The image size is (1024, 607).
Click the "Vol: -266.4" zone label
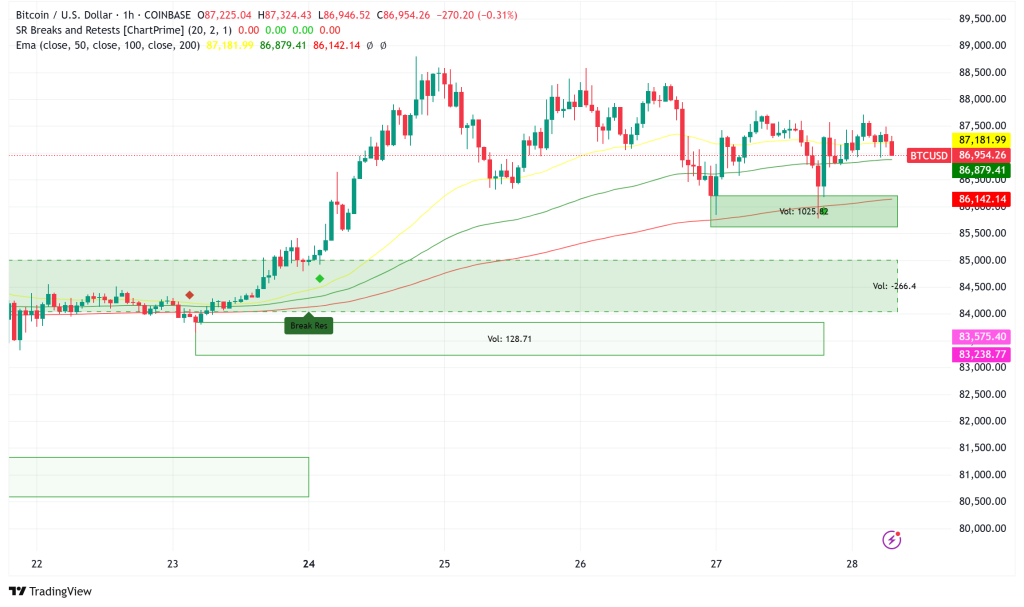[894, 286]
